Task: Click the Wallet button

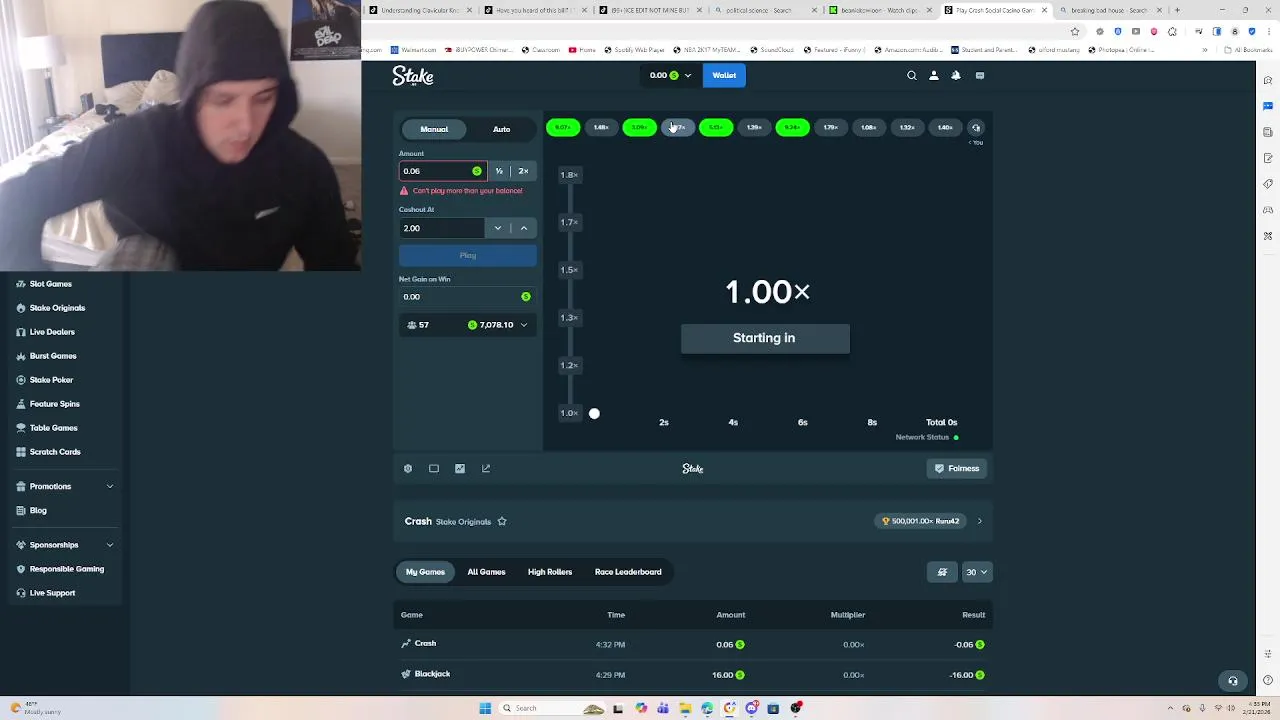Action: pos(724,76)
